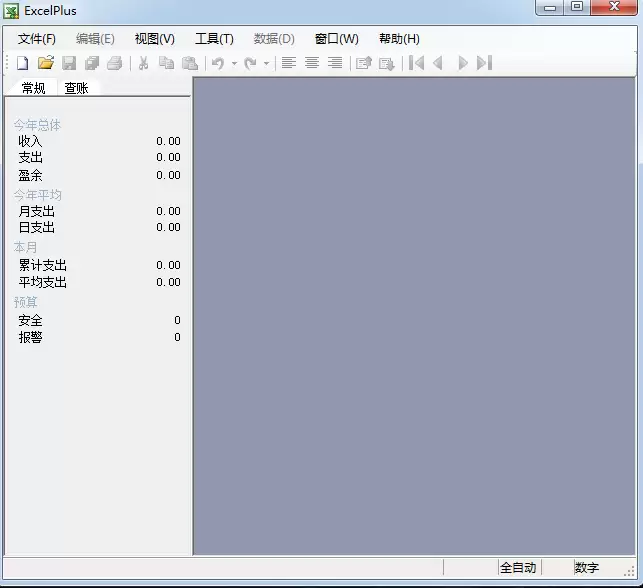Screen dimensions: 643x588
Task: Go to next record arrow
Action: tap(463, 63)
